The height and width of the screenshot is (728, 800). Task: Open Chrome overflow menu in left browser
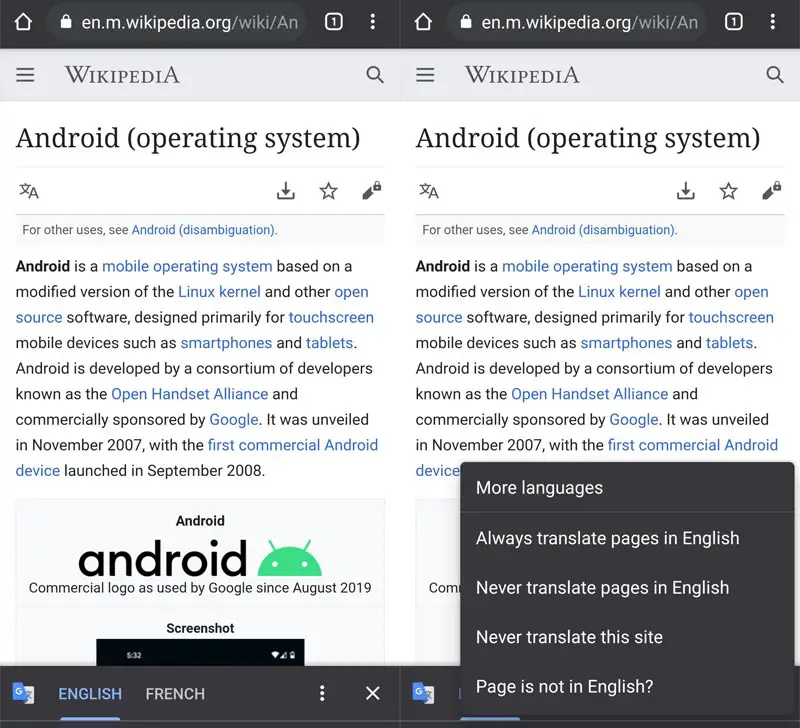373,22
